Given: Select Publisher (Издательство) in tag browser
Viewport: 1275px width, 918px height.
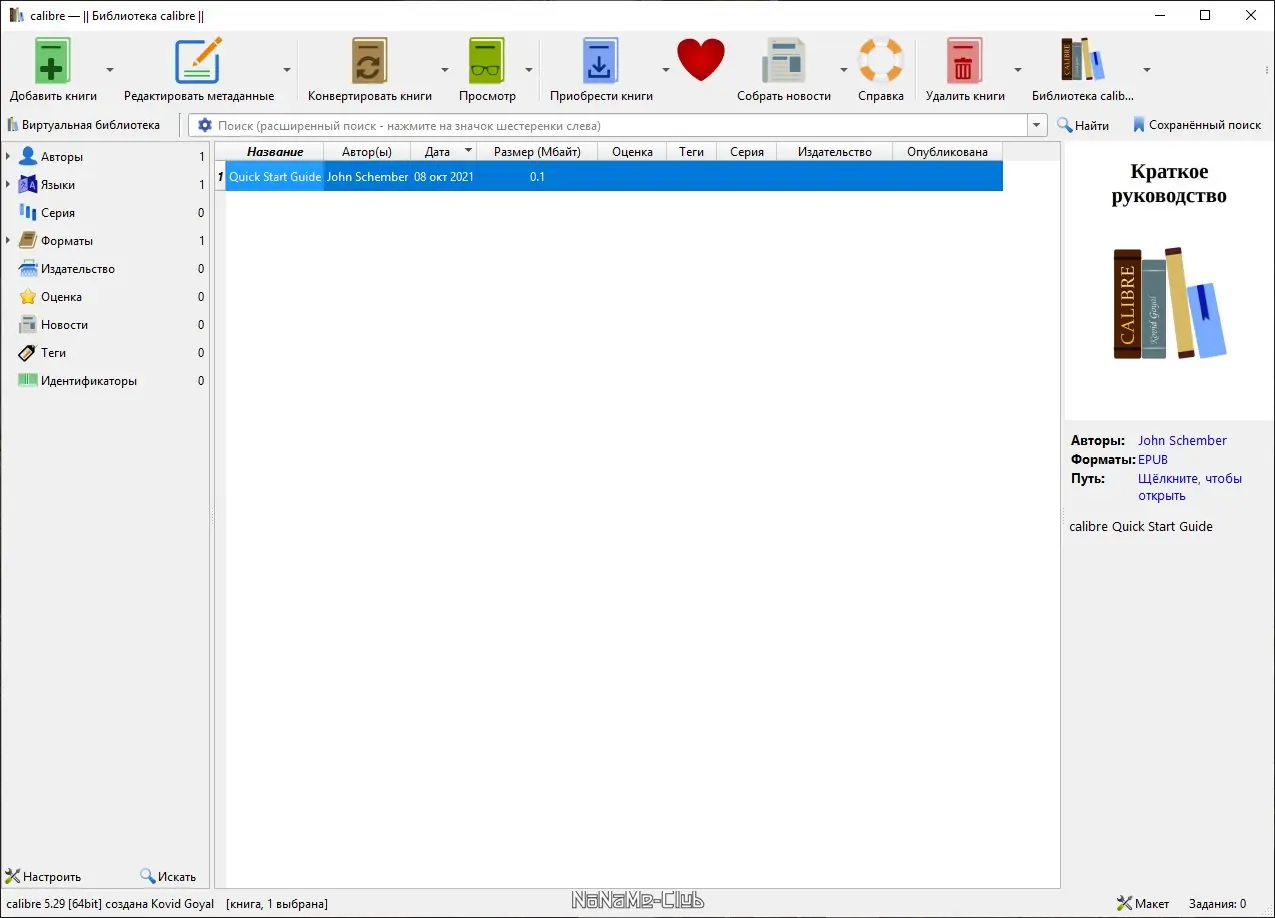Looking at the screenshot, I should pyautogui.click(x=78, y=269).
